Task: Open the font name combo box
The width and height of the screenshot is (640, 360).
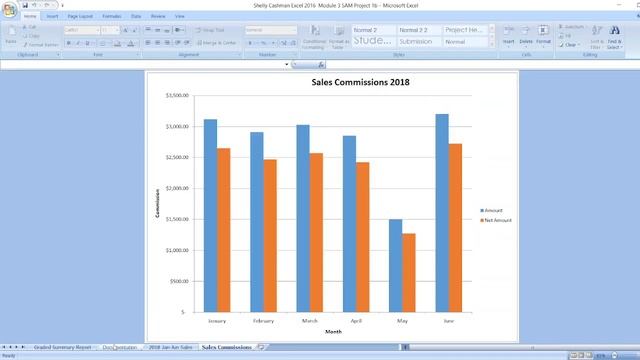Action: click(82, 30)
